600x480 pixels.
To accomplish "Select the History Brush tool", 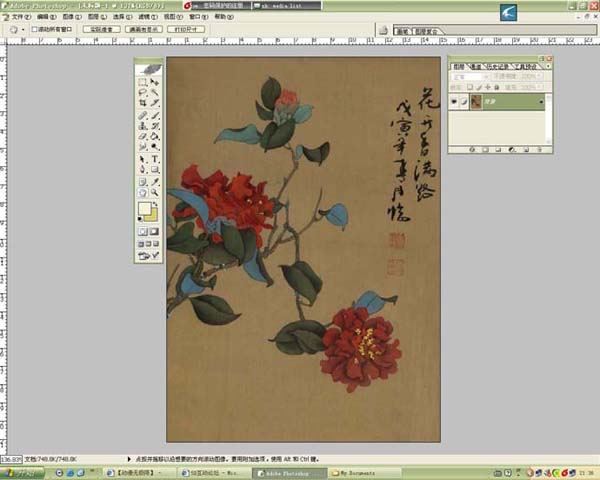I will [155, 126].
